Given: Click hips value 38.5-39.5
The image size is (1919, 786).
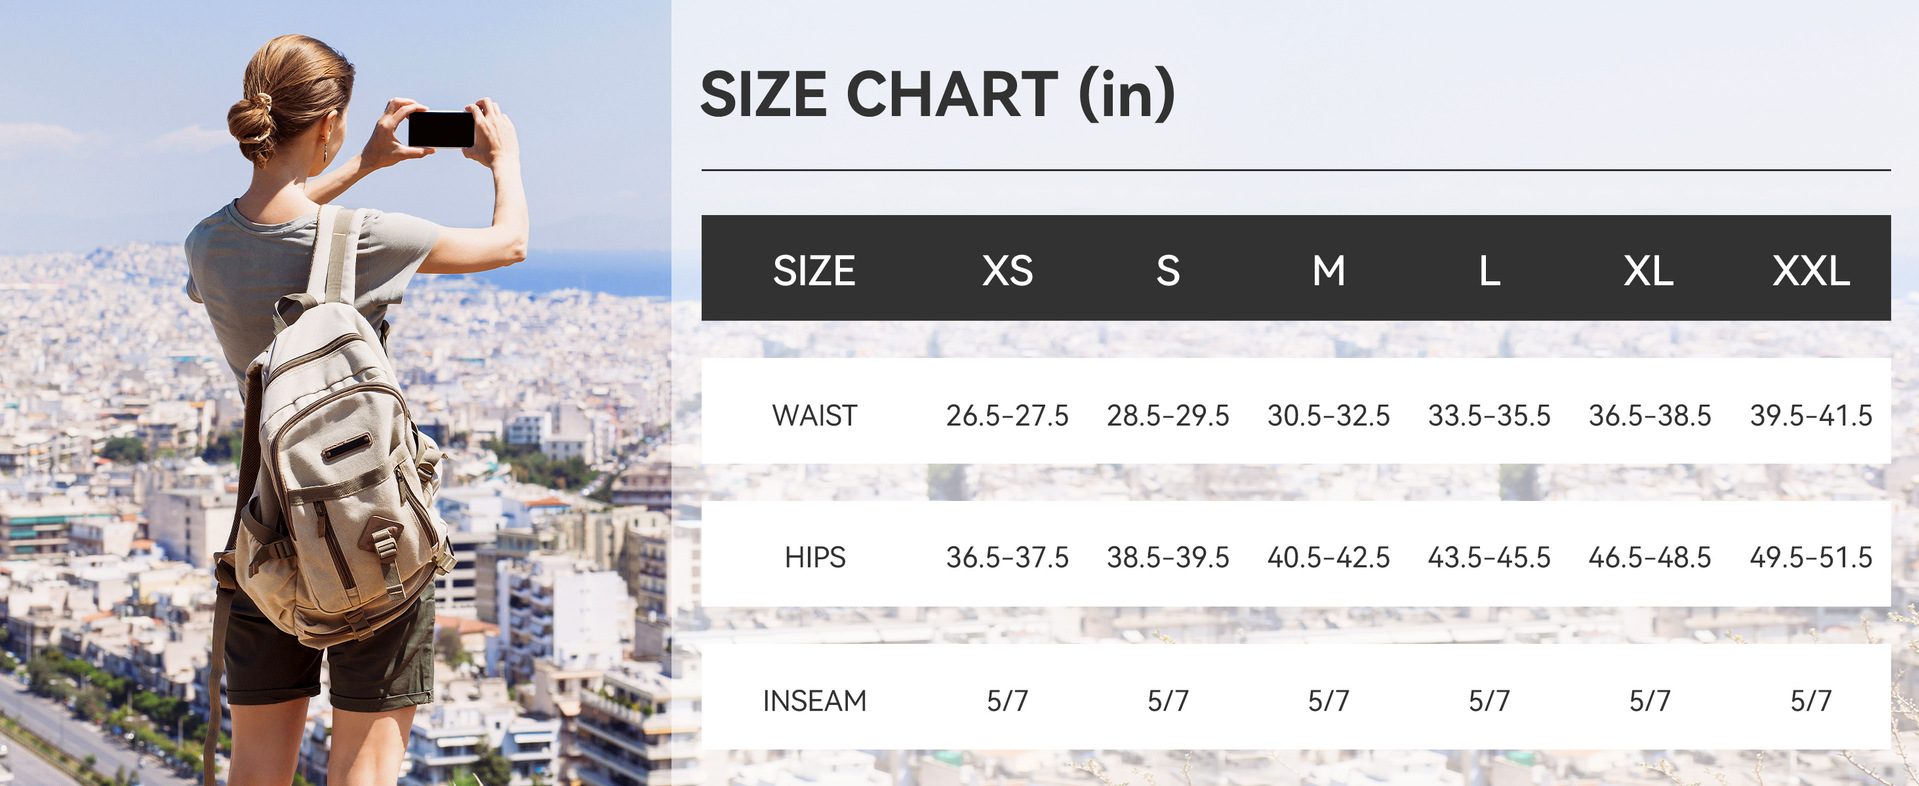Looking at the screenshot, I should point(1168,557).
